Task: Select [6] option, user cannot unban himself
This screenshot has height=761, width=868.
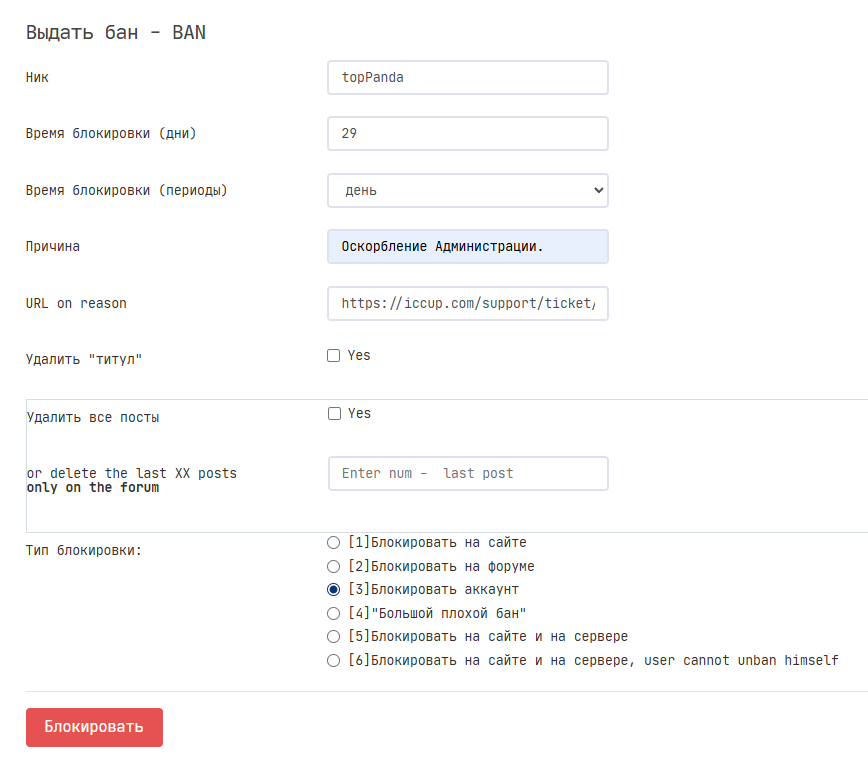Action: point(334,660)
